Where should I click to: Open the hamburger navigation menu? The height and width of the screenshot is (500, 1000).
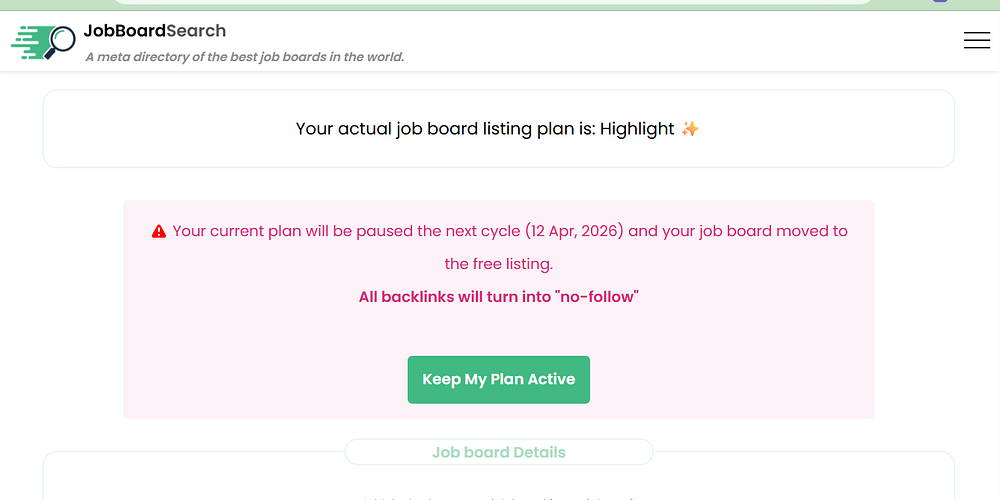point(976,40)
